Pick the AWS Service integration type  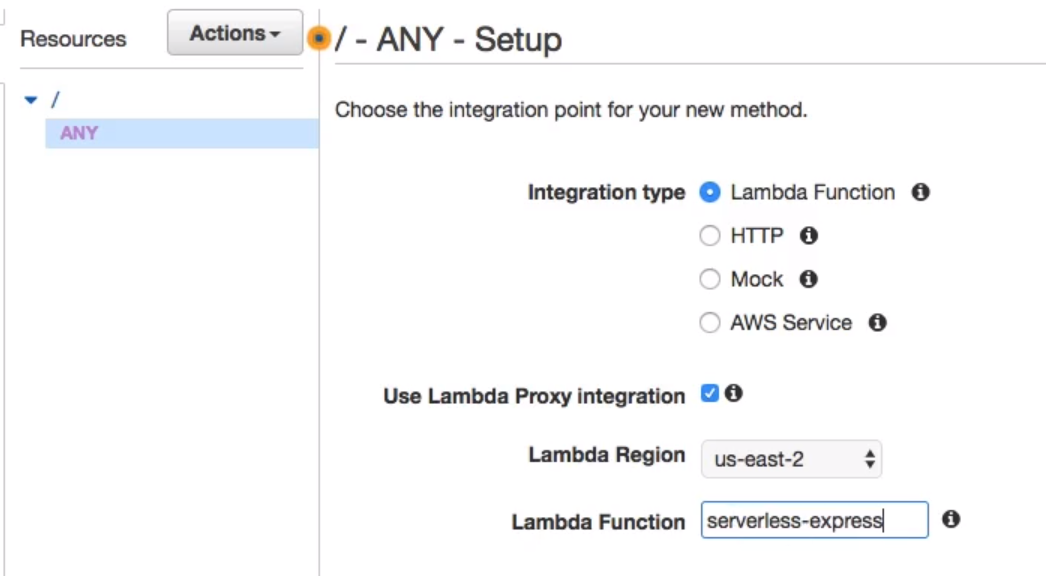710,323
